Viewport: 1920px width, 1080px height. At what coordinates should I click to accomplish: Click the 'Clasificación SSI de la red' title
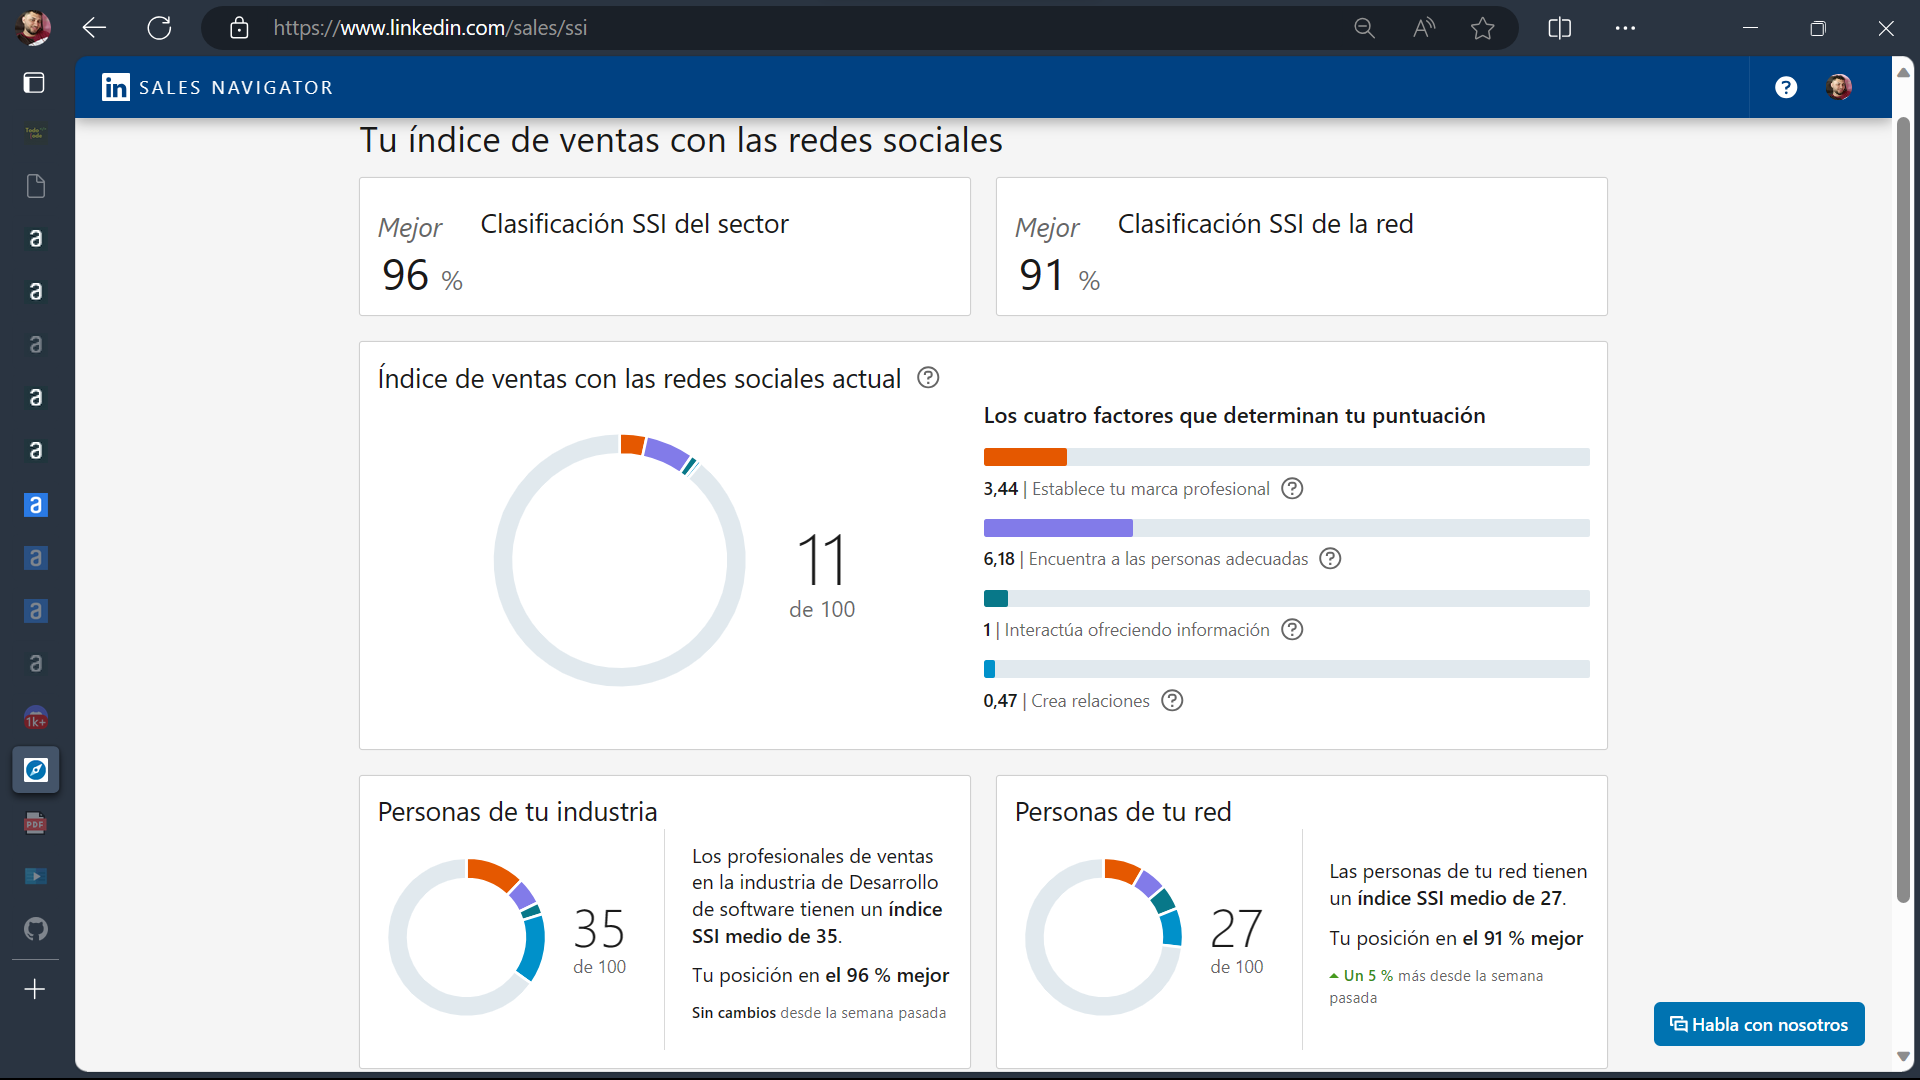coord(1265,224)
